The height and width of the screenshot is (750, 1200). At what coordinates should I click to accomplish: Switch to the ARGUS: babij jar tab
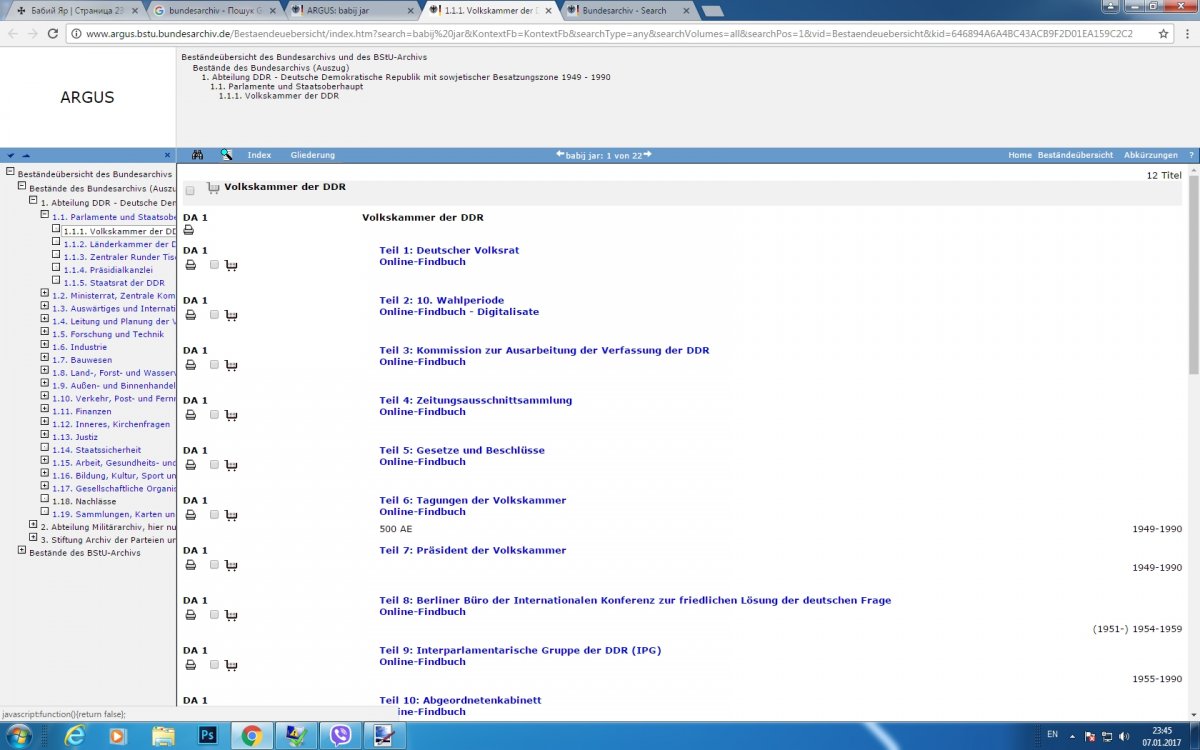coord(352,10)
